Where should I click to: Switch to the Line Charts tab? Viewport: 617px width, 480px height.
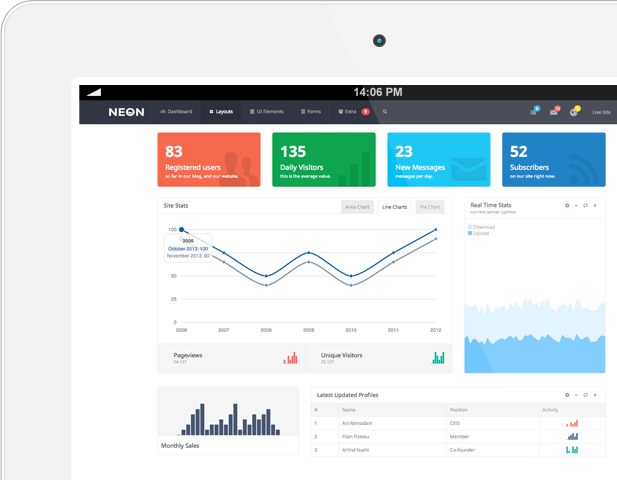point(394,207)
